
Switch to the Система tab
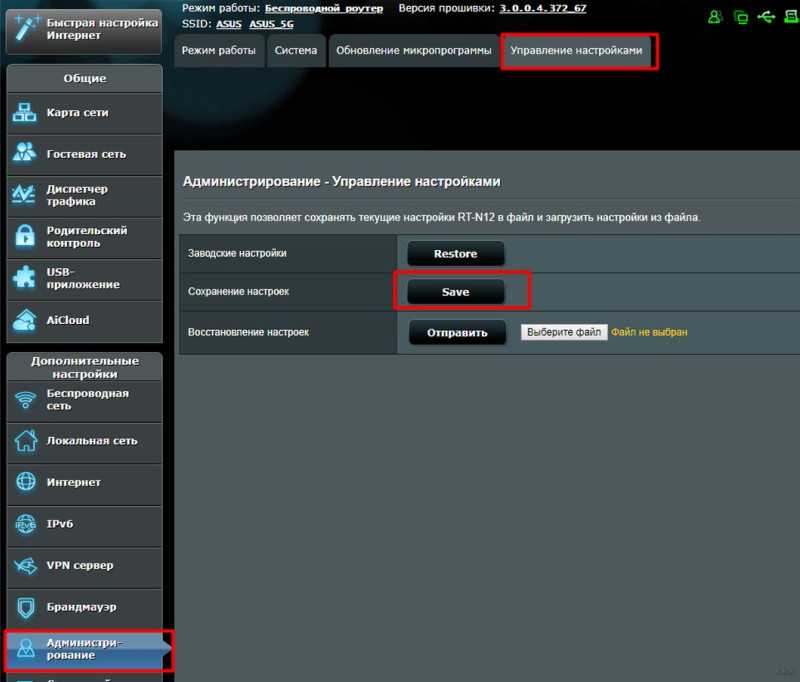tap(295, 50)
